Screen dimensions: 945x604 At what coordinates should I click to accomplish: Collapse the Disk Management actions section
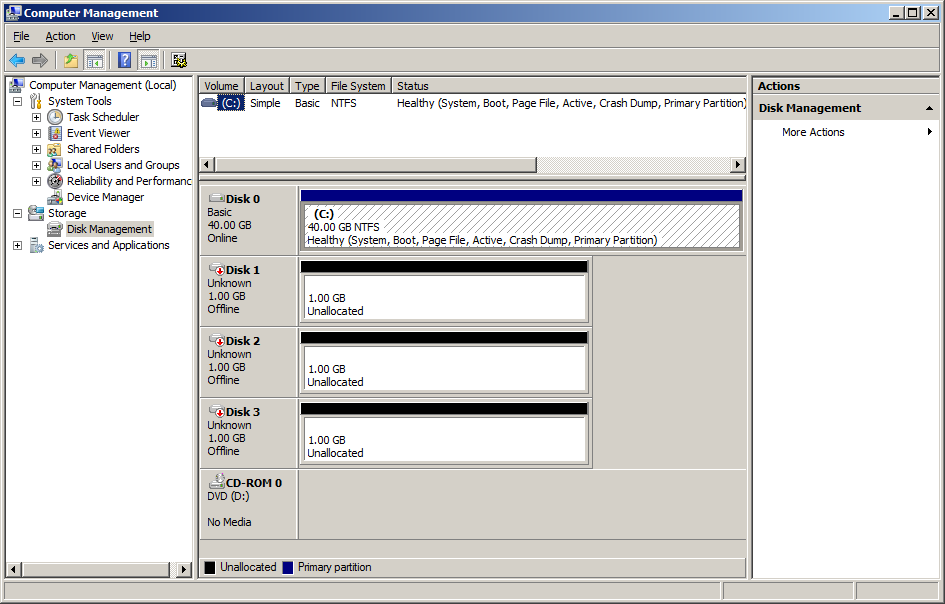(x=929, y=109)
